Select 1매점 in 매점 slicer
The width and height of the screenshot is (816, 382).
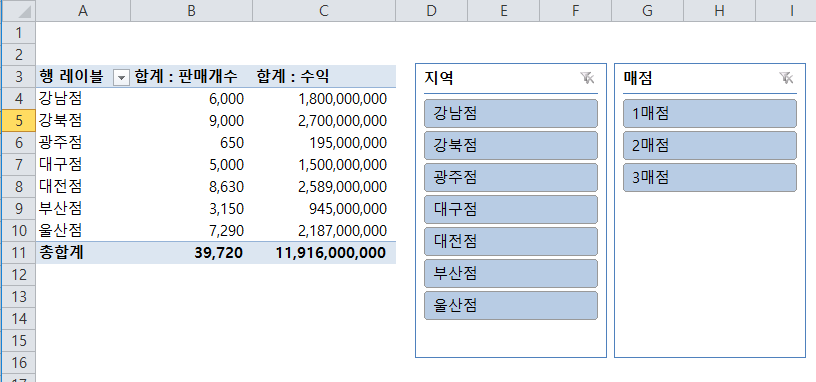[710, 113]
